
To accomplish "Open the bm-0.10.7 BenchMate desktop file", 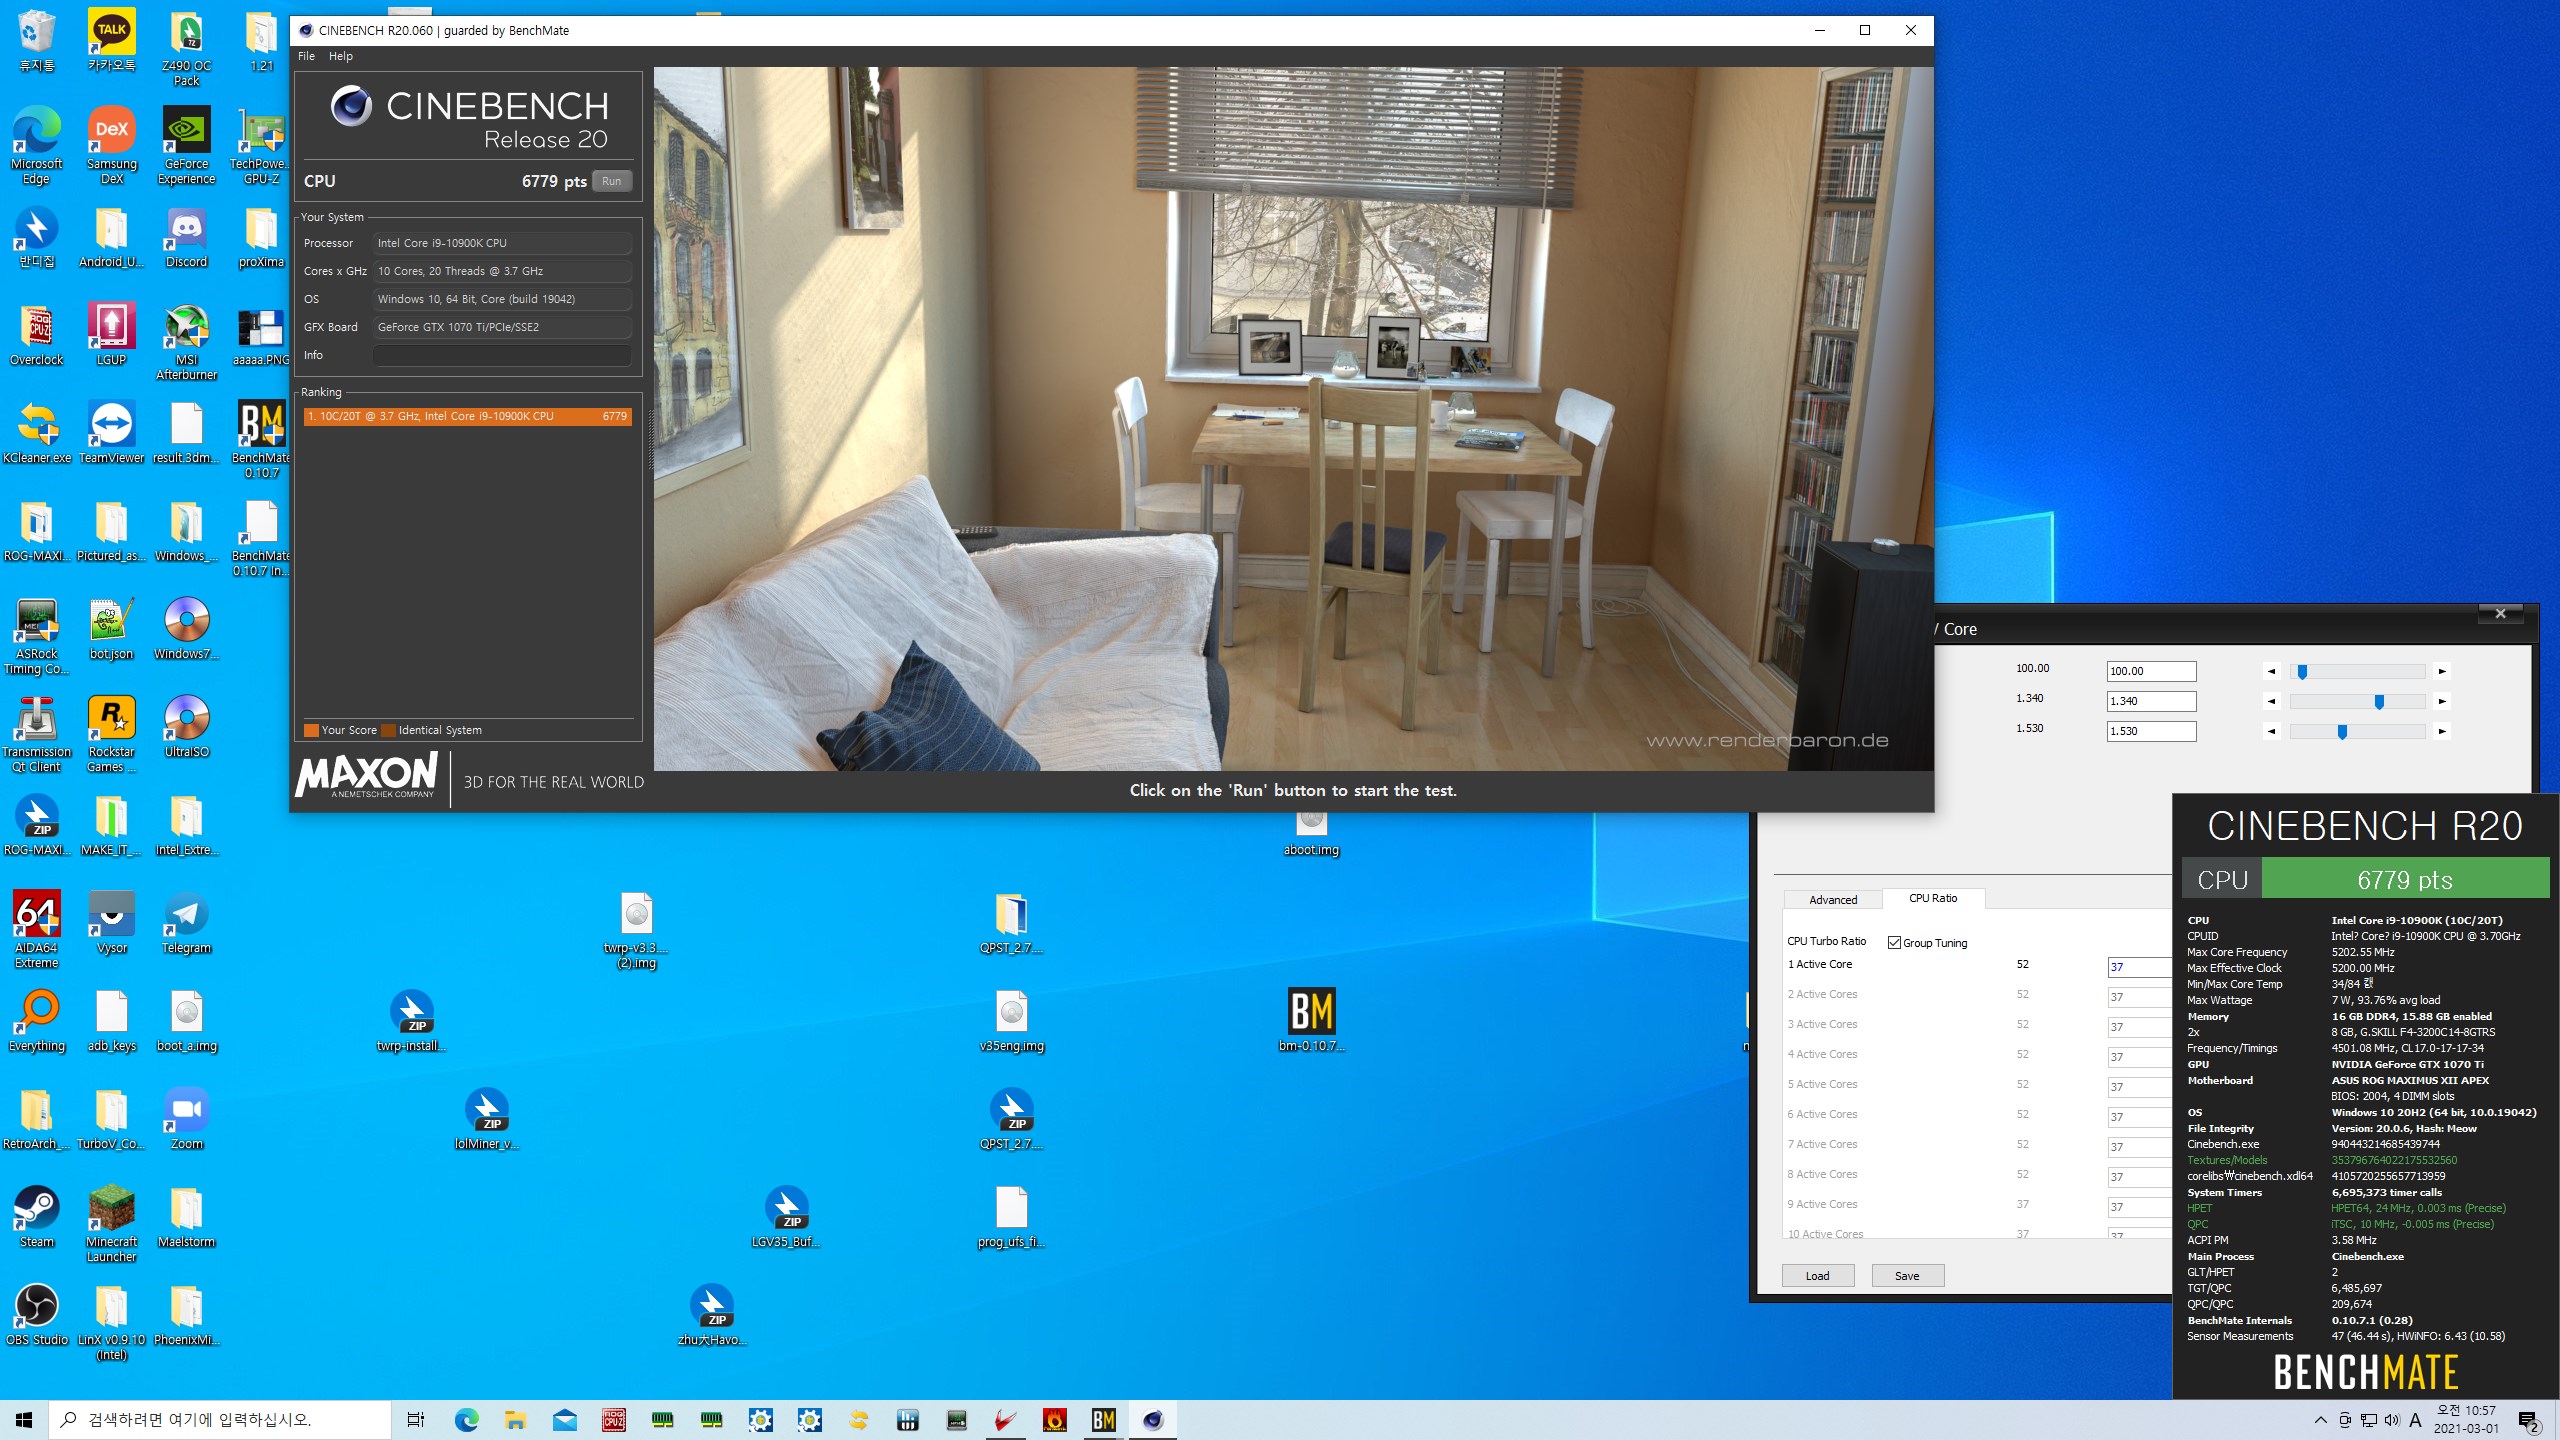I will 1311,1021.
